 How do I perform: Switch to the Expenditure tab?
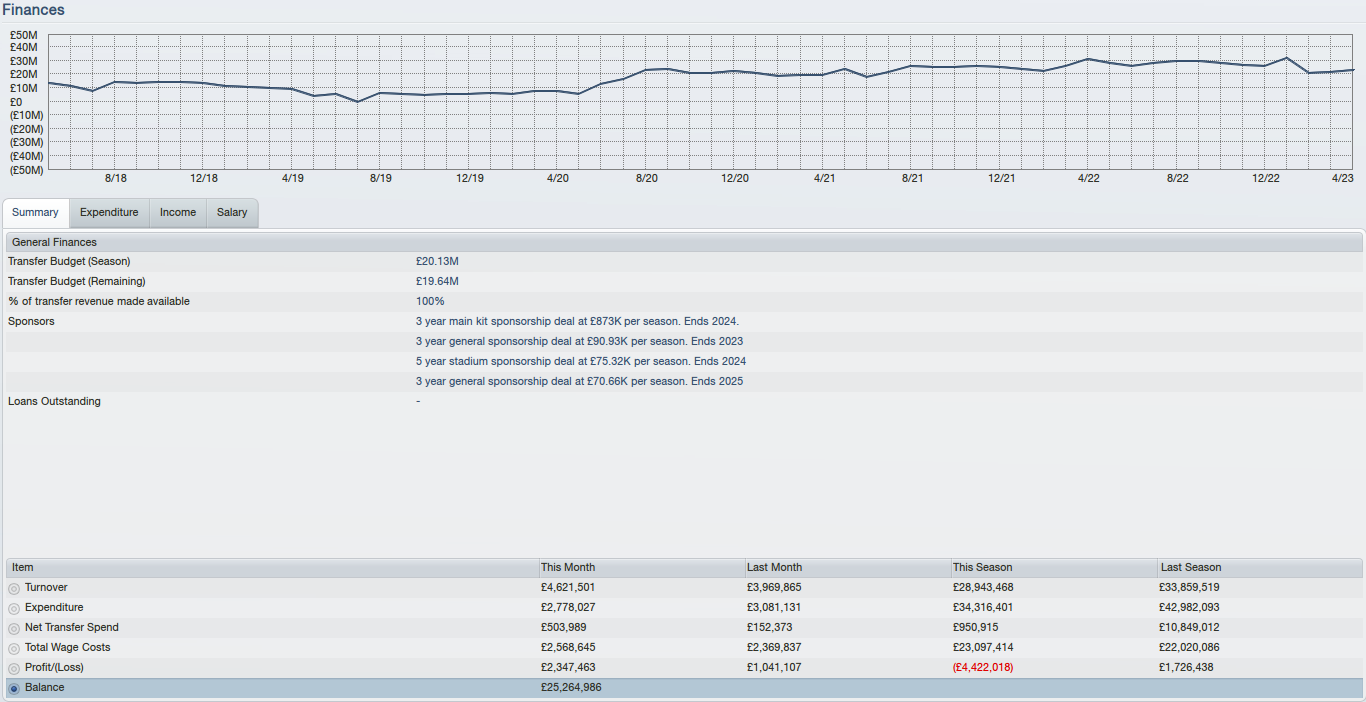click(x=109, y=212)
